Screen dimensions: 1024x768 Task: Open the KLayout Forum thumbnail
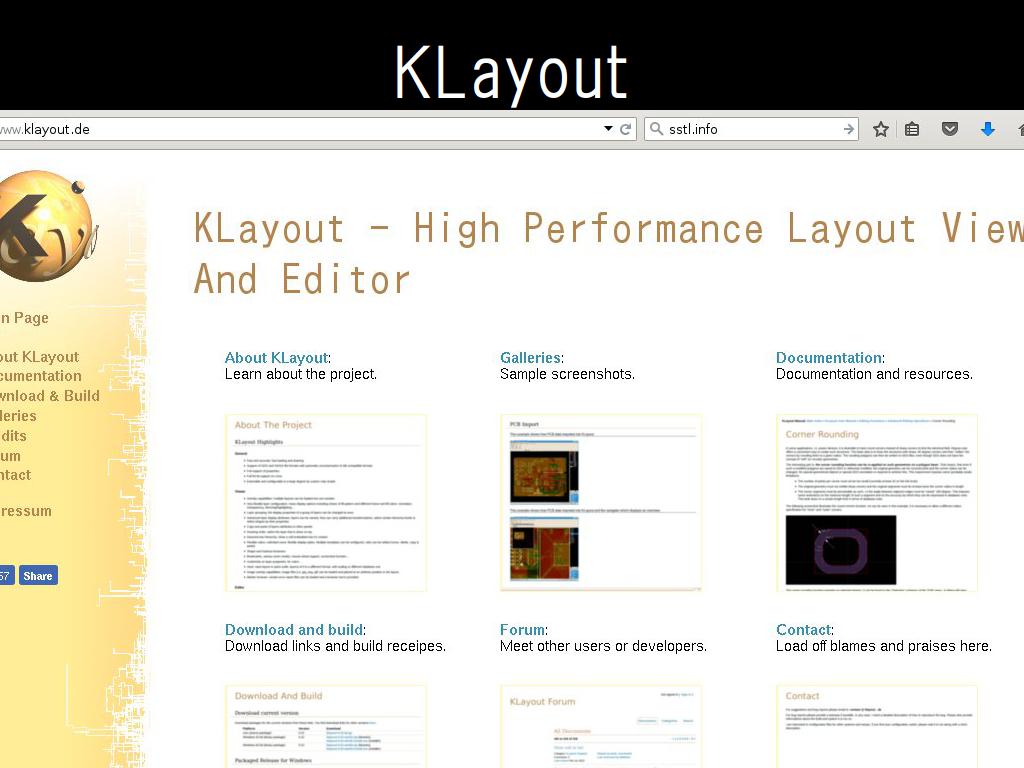tap(601, 726)
